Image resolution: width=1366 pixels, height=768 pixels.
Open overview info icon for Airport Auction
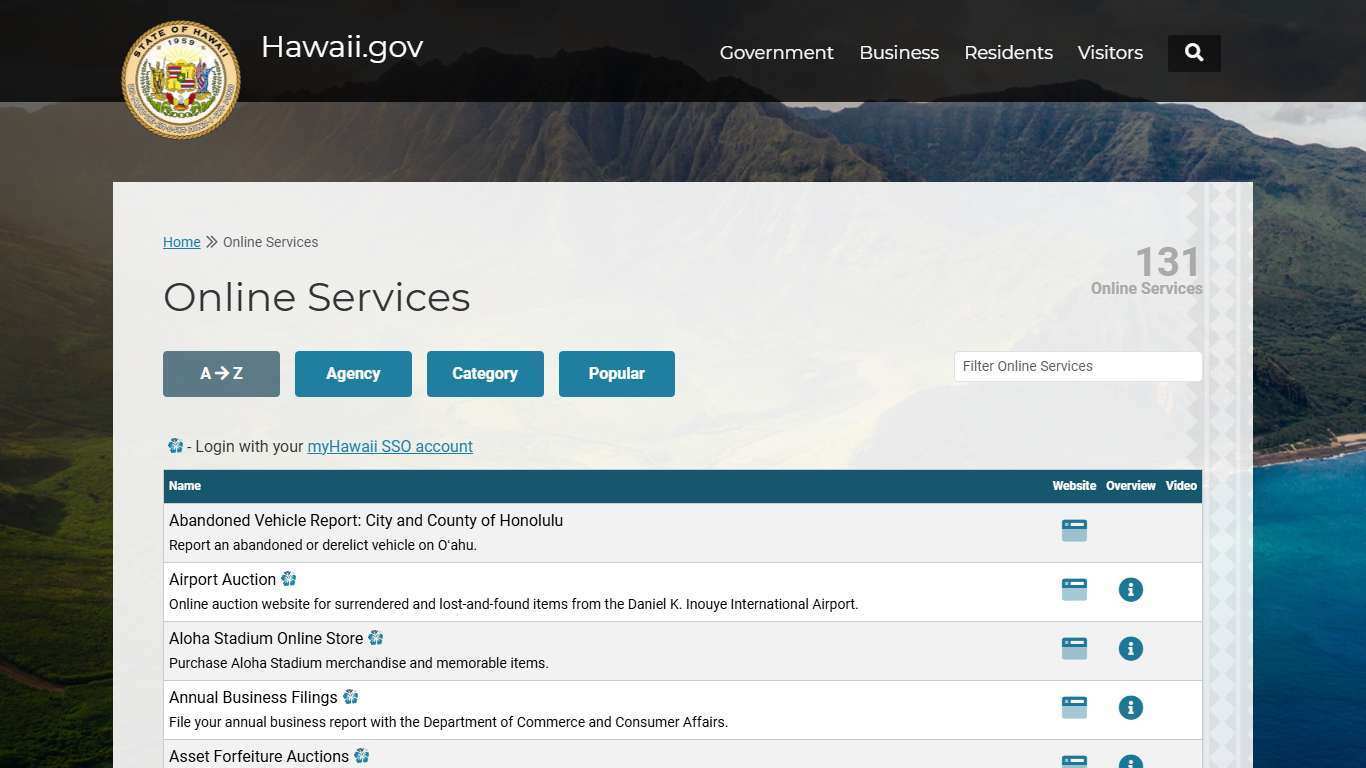tap(1130, 589)
